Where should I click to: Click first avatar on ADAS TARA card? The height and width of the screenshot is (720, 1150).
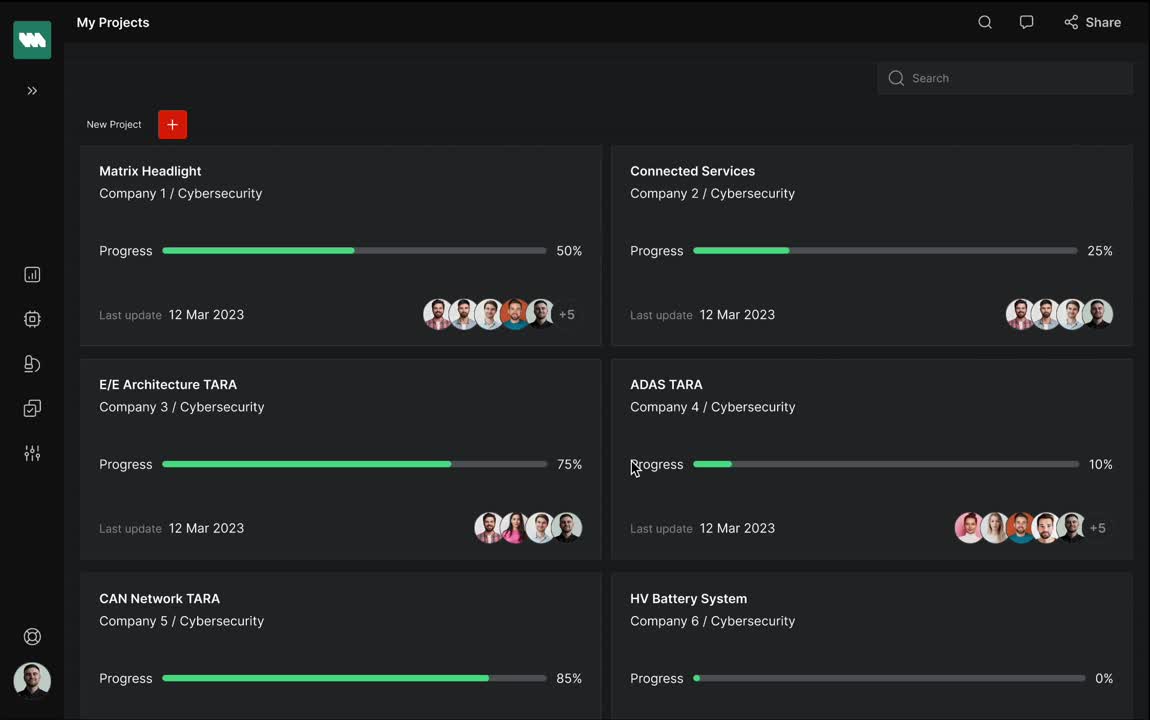(x=969, y=528)
